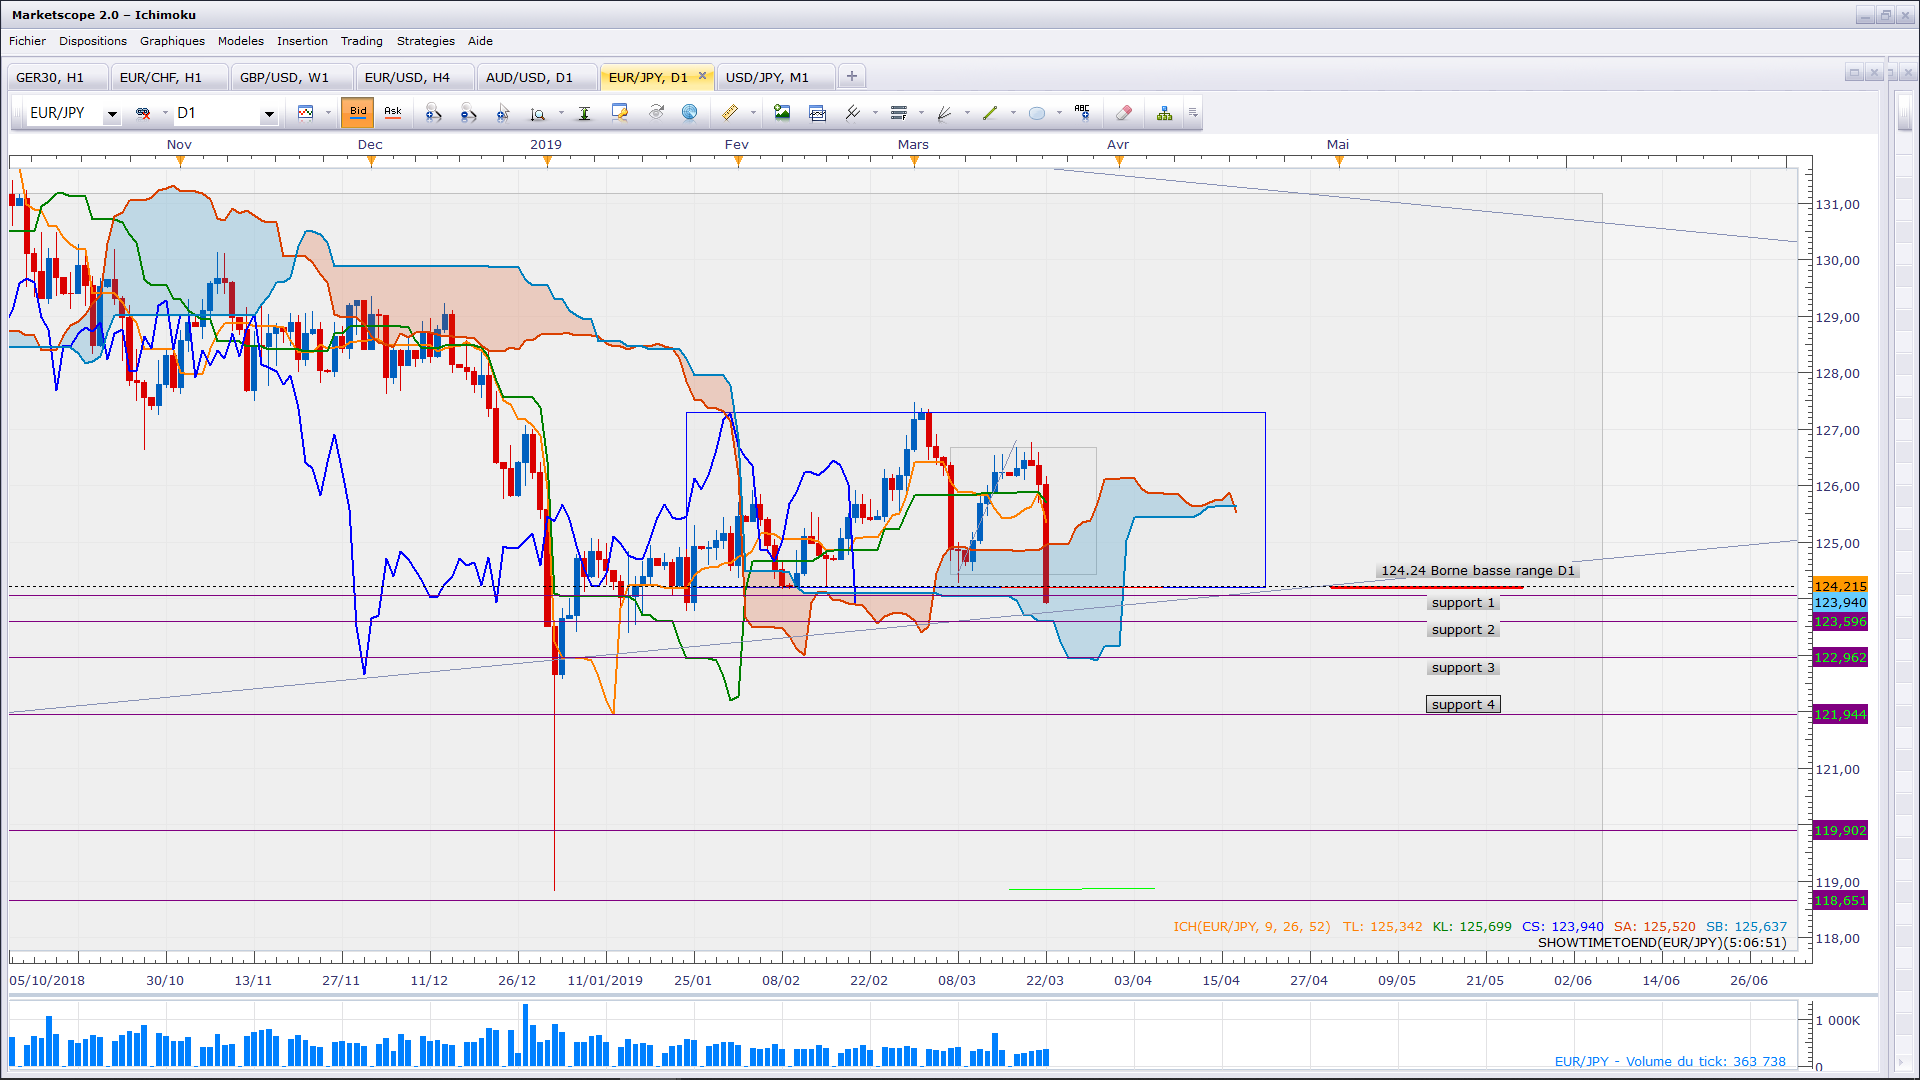Select the ABC text label tool
Image resolution: width=1920 pixels, height=1080 pixels.
[1082, 112]
